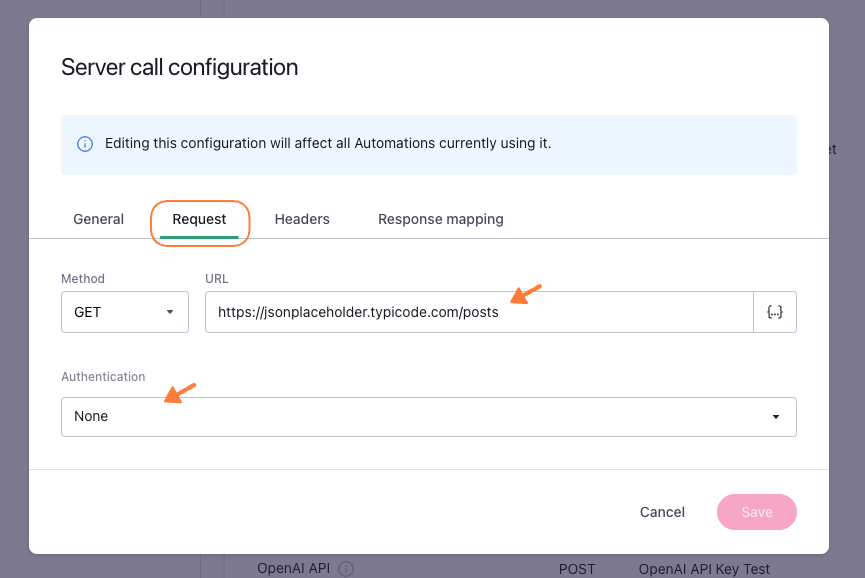The height and width of the screenshot is (578, 865).
Task: Click the Authentication field label
Action: coord(103,377)
